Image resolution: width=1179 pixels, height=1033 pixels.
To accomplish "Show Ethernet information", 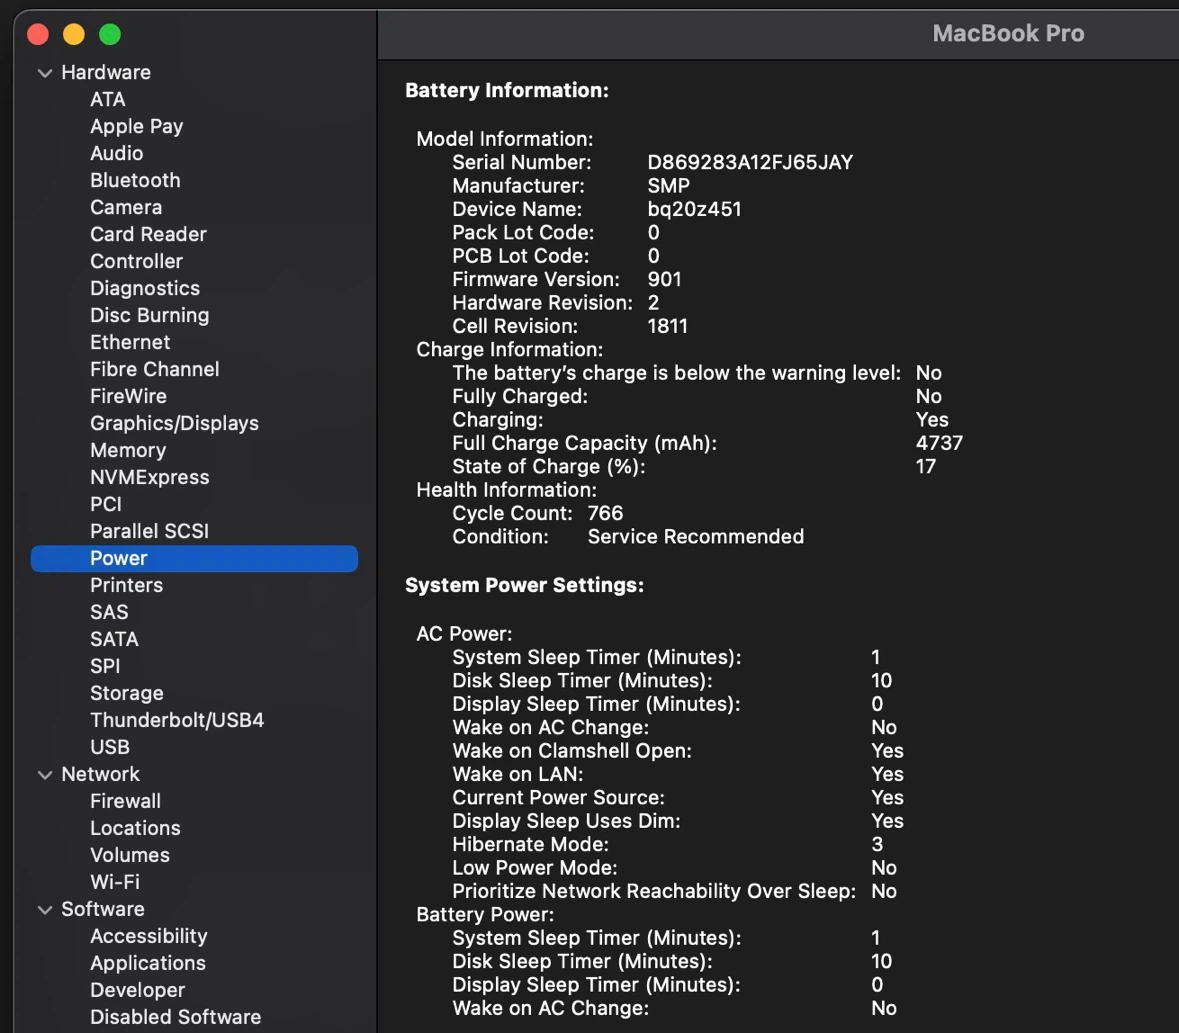I will click(x=130, y=342).
